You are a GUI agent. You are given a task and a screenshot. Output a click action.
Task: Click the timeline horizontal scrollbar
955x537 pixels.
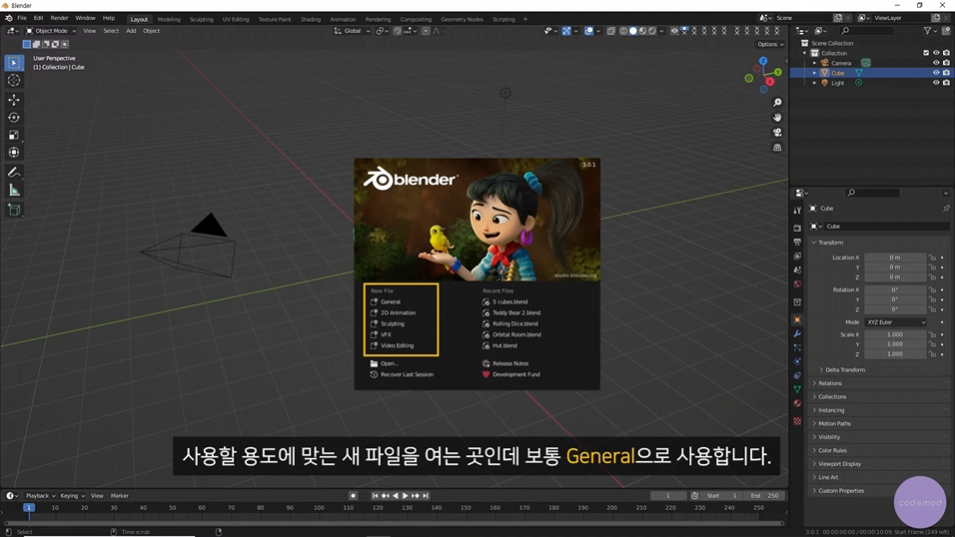tap(393, 523)
